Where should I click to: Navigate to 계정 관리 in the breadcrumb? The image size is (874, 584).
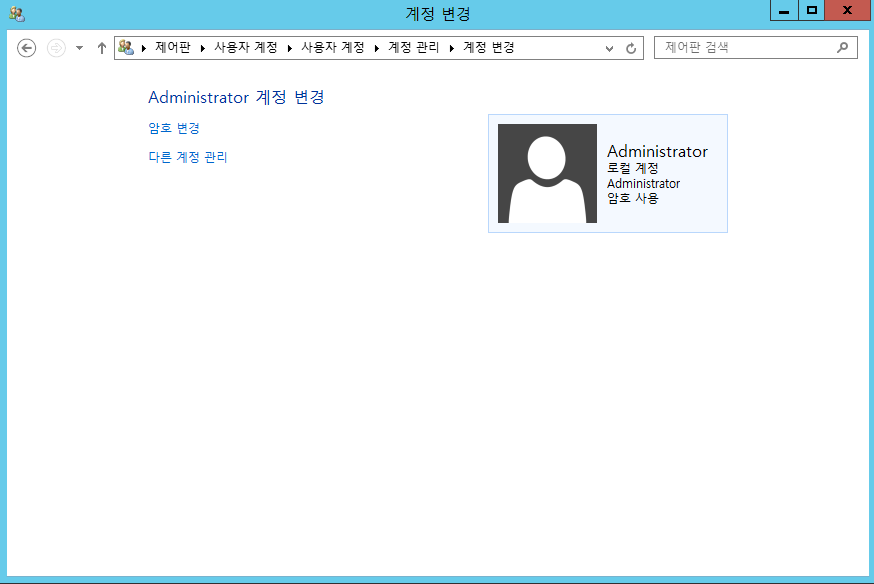tap(413, 47)
